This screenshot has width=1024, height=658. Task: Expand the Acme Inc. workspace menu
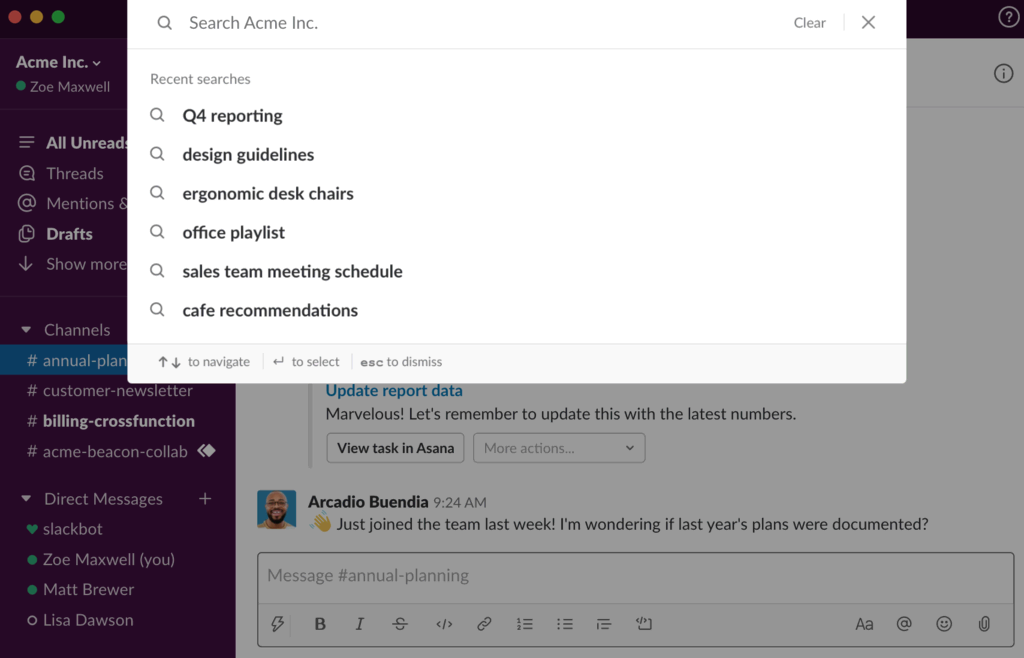pyautogui.click(x=58, y=62)
